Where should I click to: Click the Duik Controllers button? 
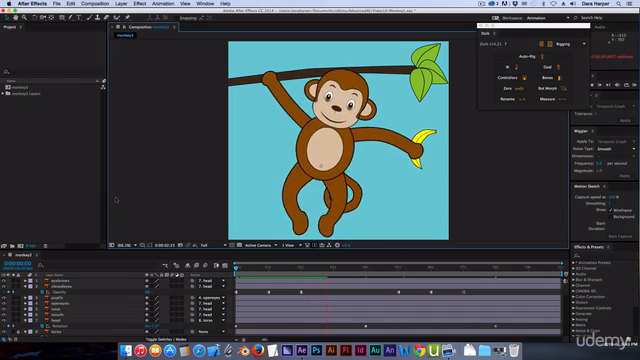point(512,78)
